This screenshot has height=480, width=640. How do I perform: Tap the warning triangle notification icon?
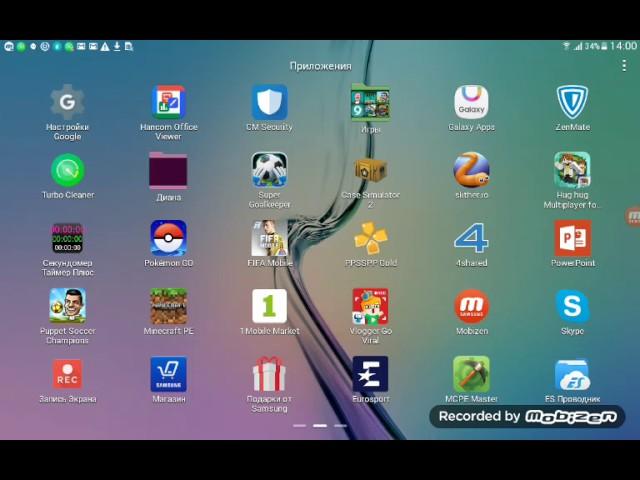coord(105,47)
